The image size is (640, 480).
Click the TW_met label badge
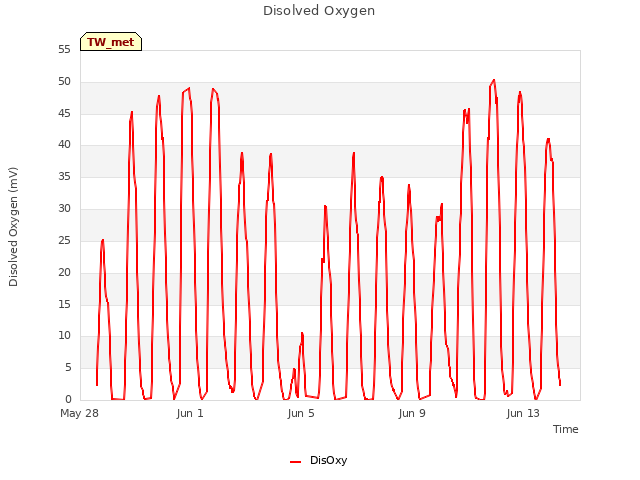coord(111,42)
